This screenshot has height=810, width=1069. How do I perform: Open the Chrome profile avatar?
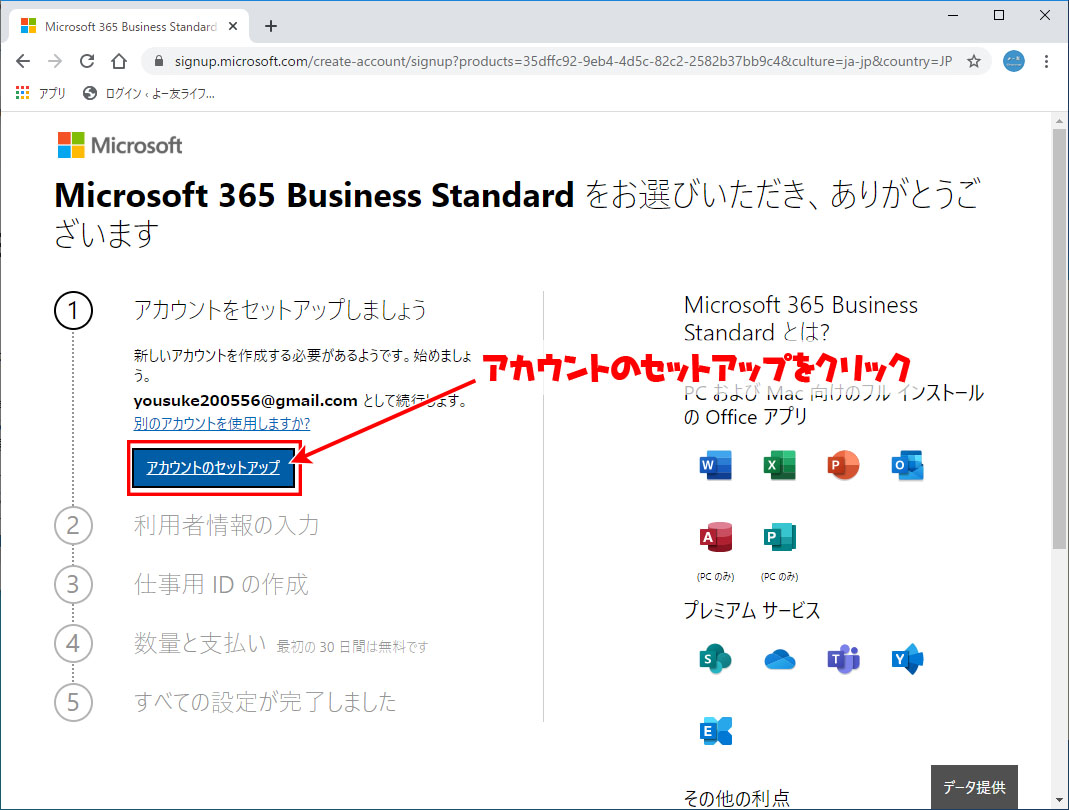click(1014, 61)
